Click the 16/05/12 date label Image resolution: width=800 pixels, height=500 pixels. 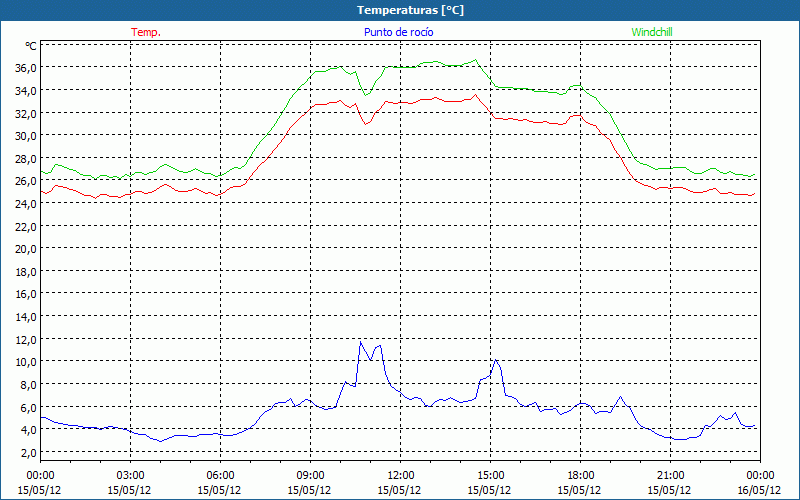tap(758, 490)
